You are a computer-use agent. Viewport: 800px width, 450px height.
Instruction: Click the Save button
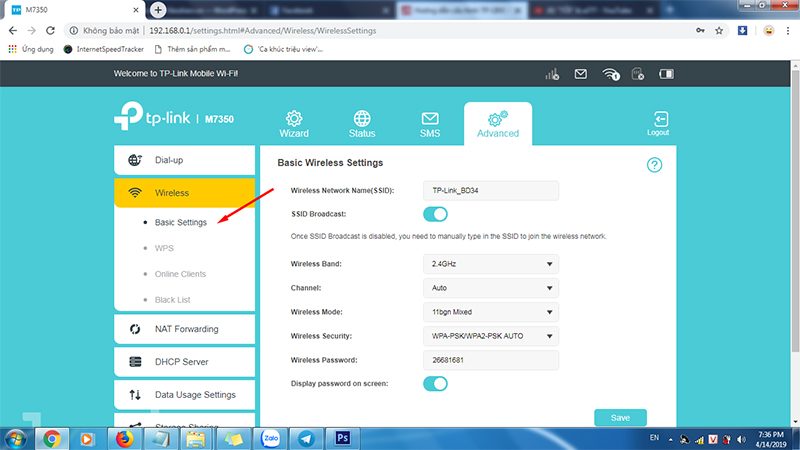click(x=620, y=418)
